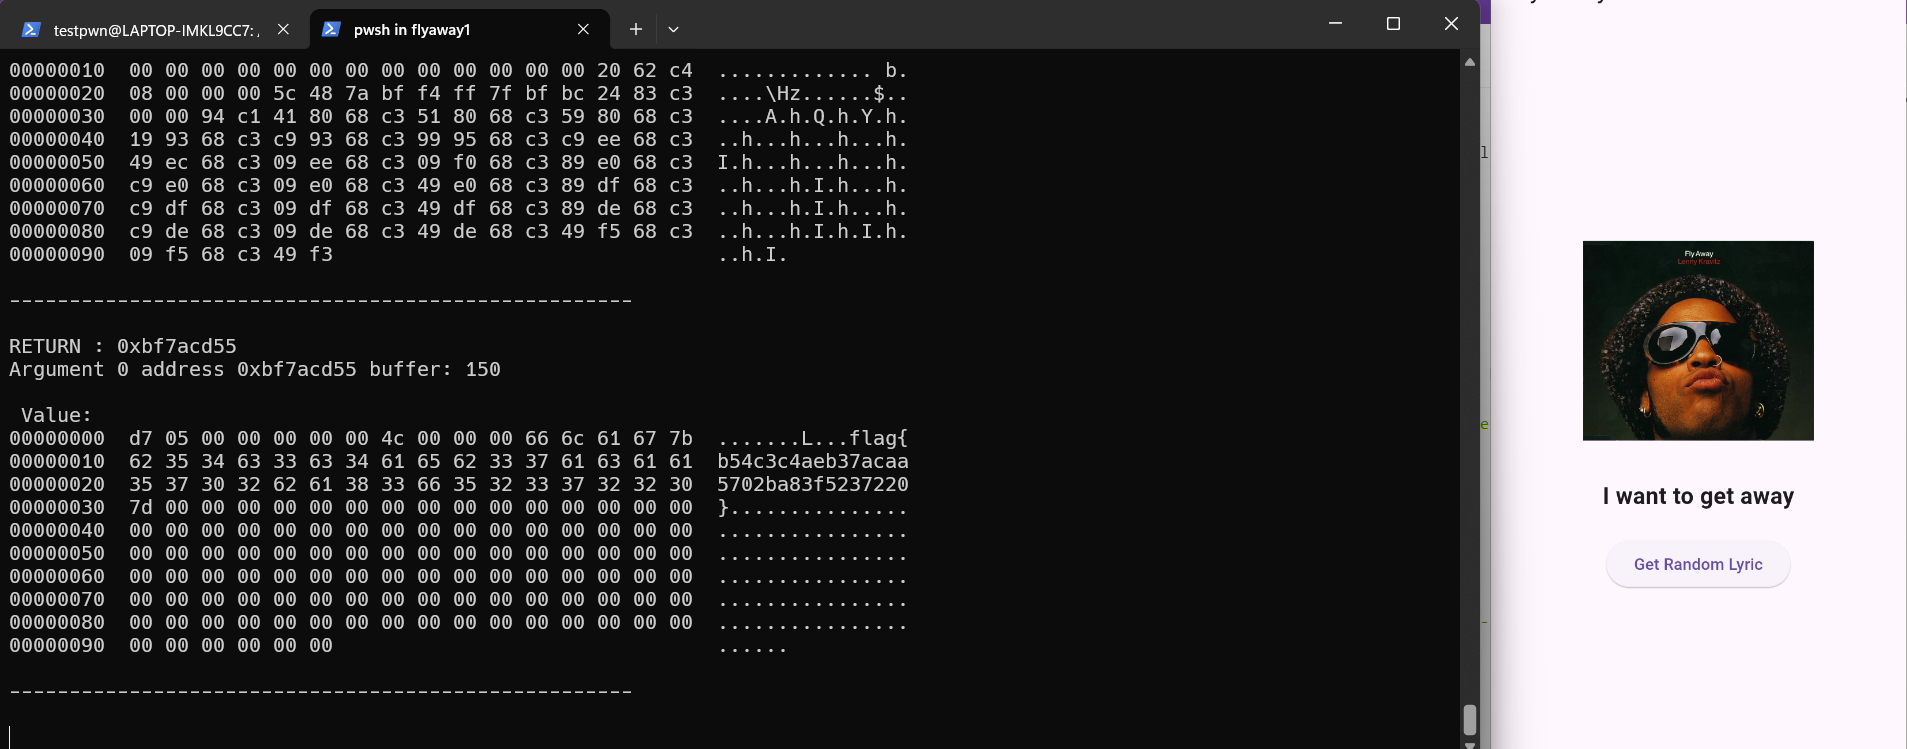Image resolution: width=1907 pixels, height=749 pixels.
Task: Click the Fly Away album cover image
Action: pos(1698,340)
